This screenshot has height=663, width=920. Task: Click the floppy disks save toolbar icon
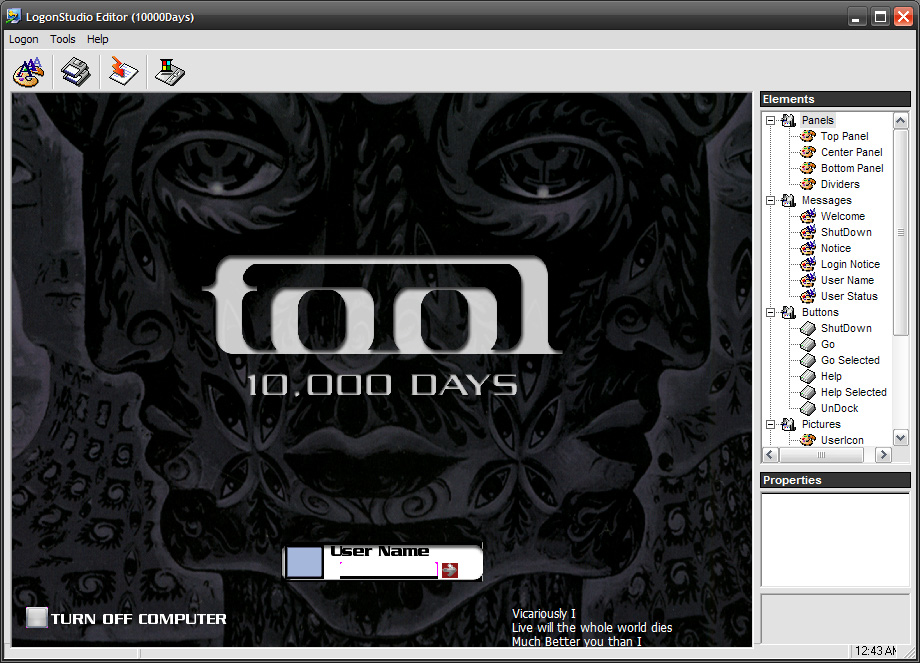76,72
